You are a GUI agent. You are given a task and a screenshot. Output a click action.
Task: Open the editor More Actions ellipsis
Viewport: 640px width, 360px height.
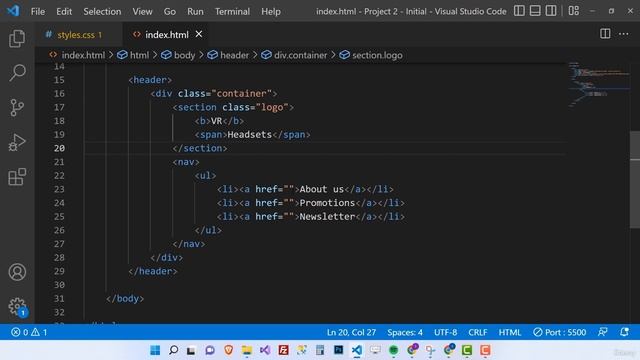pyautogui.click(x=623, y=34)
